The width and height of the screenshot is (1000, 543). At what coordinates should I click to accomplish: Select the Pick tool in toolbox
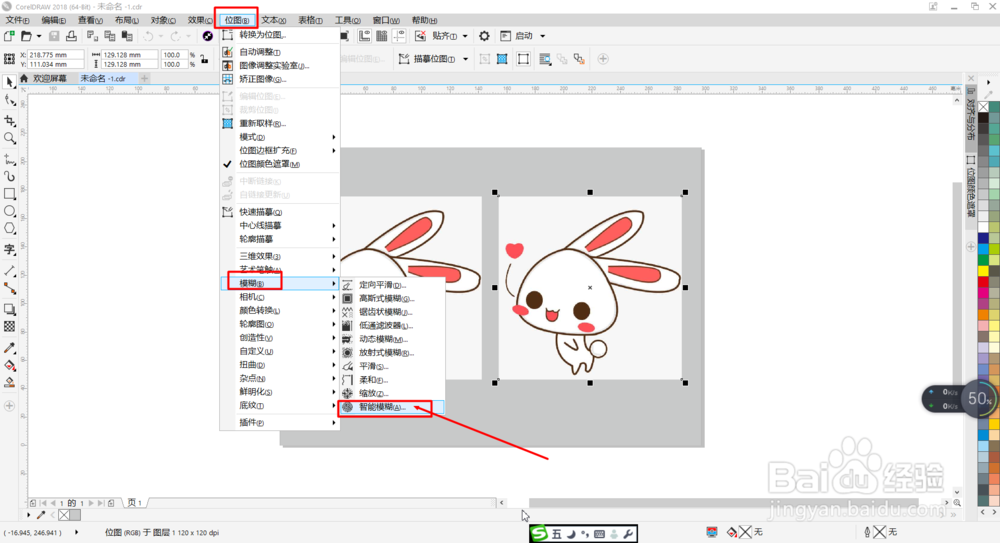(x=10, y=82)
